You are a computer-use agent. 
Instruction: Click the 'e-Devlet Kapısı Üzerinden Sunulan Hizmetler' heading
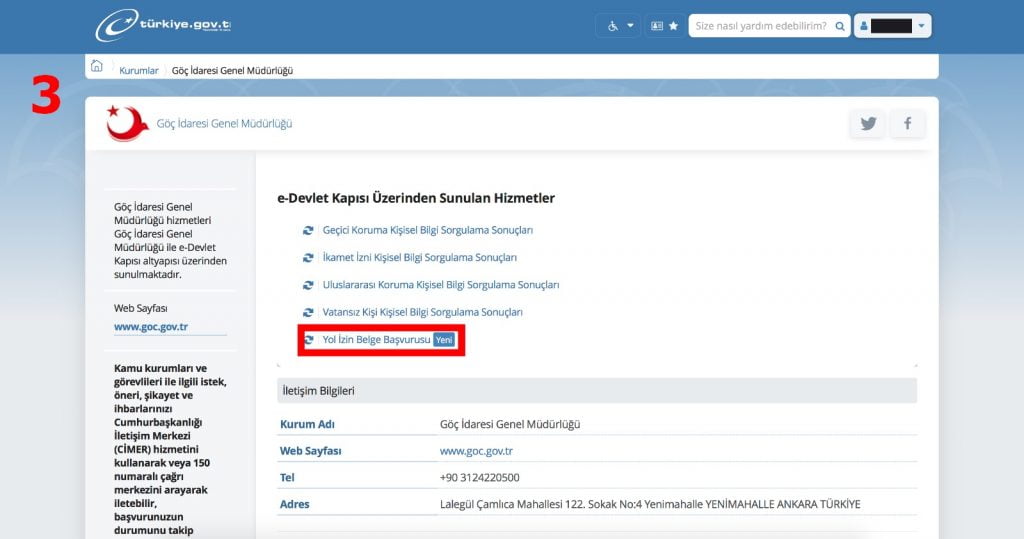pos(416,198)
